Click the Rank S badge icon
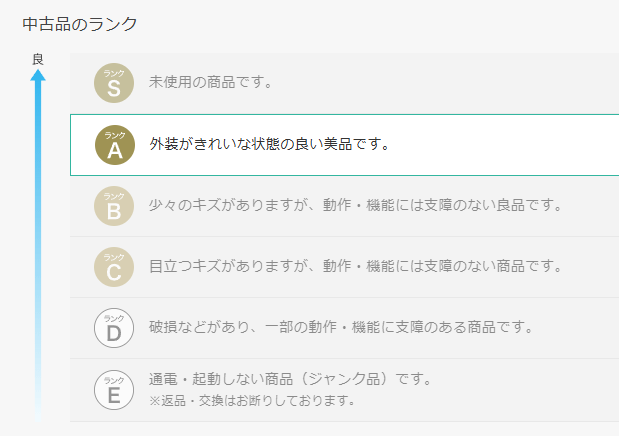Screen dimensions: 619x436 pyautogui.click(x=114, y=83)
